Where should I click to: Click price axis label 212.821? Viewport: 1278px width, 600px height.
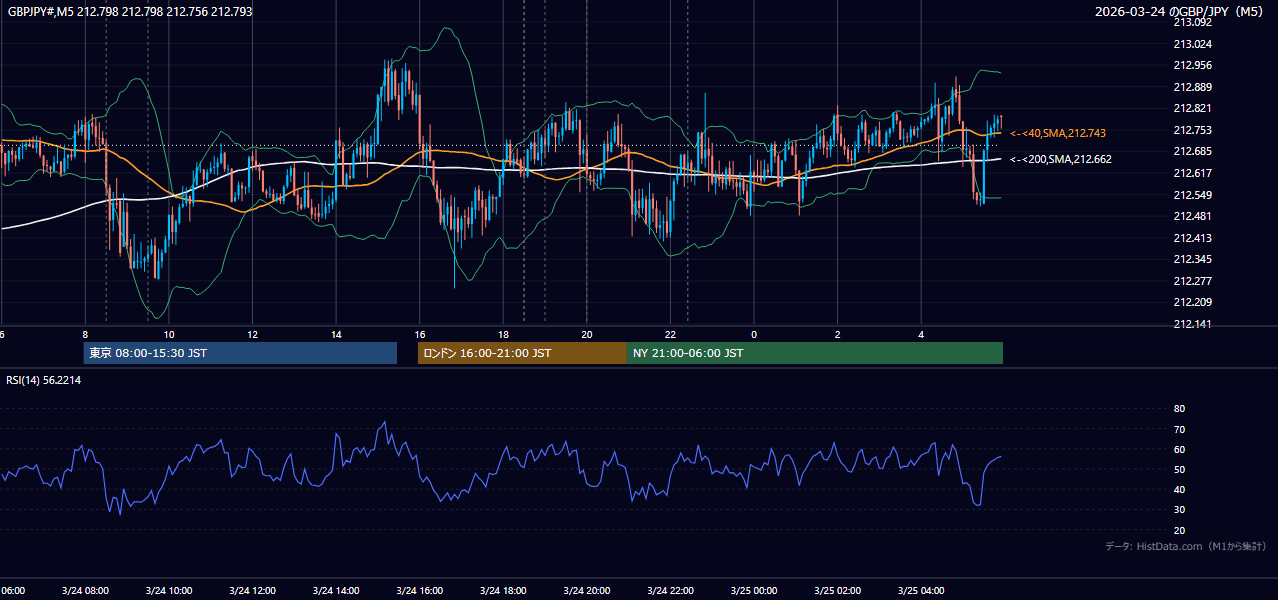pos(1192,108)
